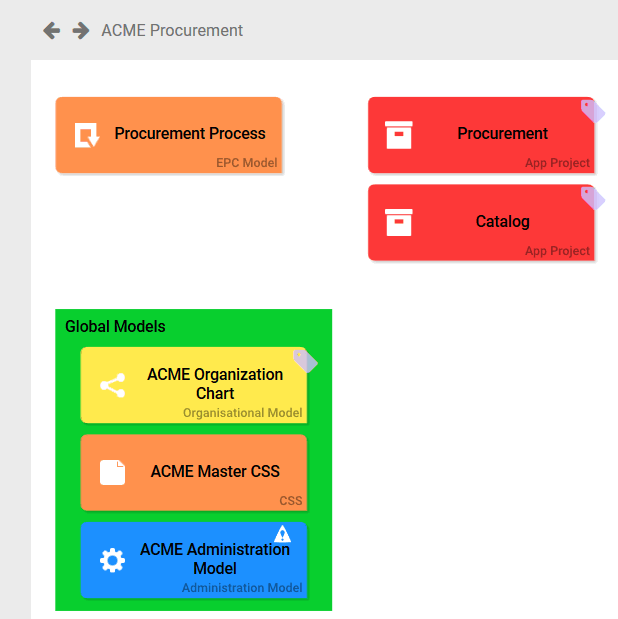
Task: Click the ACME Procurement breadcrumb title
Action: click(172, 31)
